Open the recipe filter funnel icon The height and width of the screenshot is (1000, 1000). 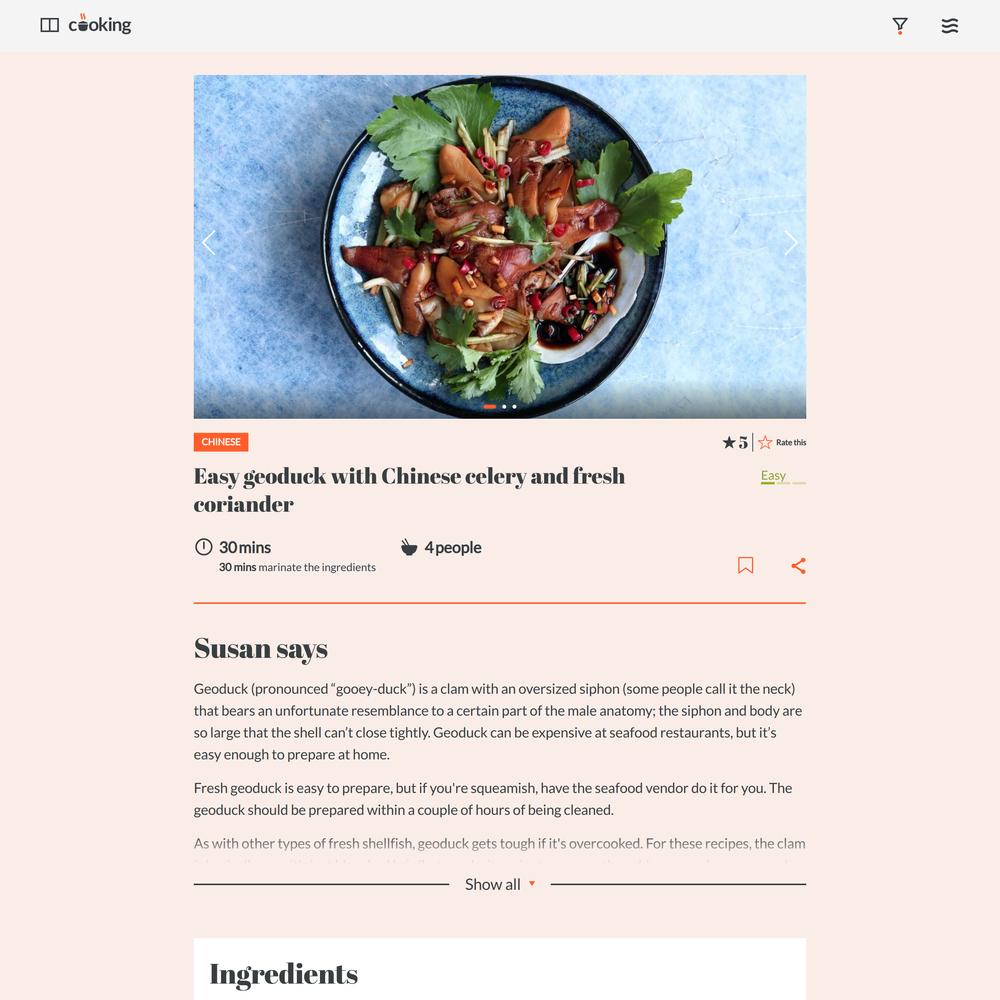pyautogui.click(x=899, y=26)
